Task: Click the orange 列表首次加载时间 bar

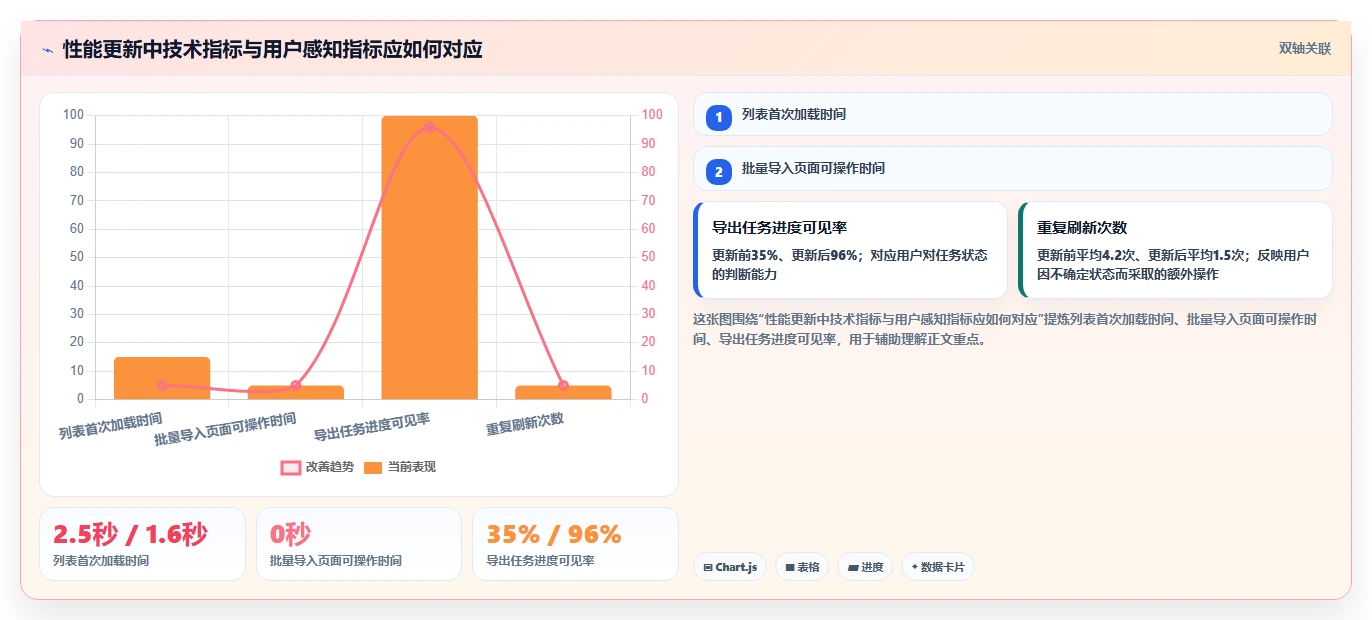Action: pos(162,378)
